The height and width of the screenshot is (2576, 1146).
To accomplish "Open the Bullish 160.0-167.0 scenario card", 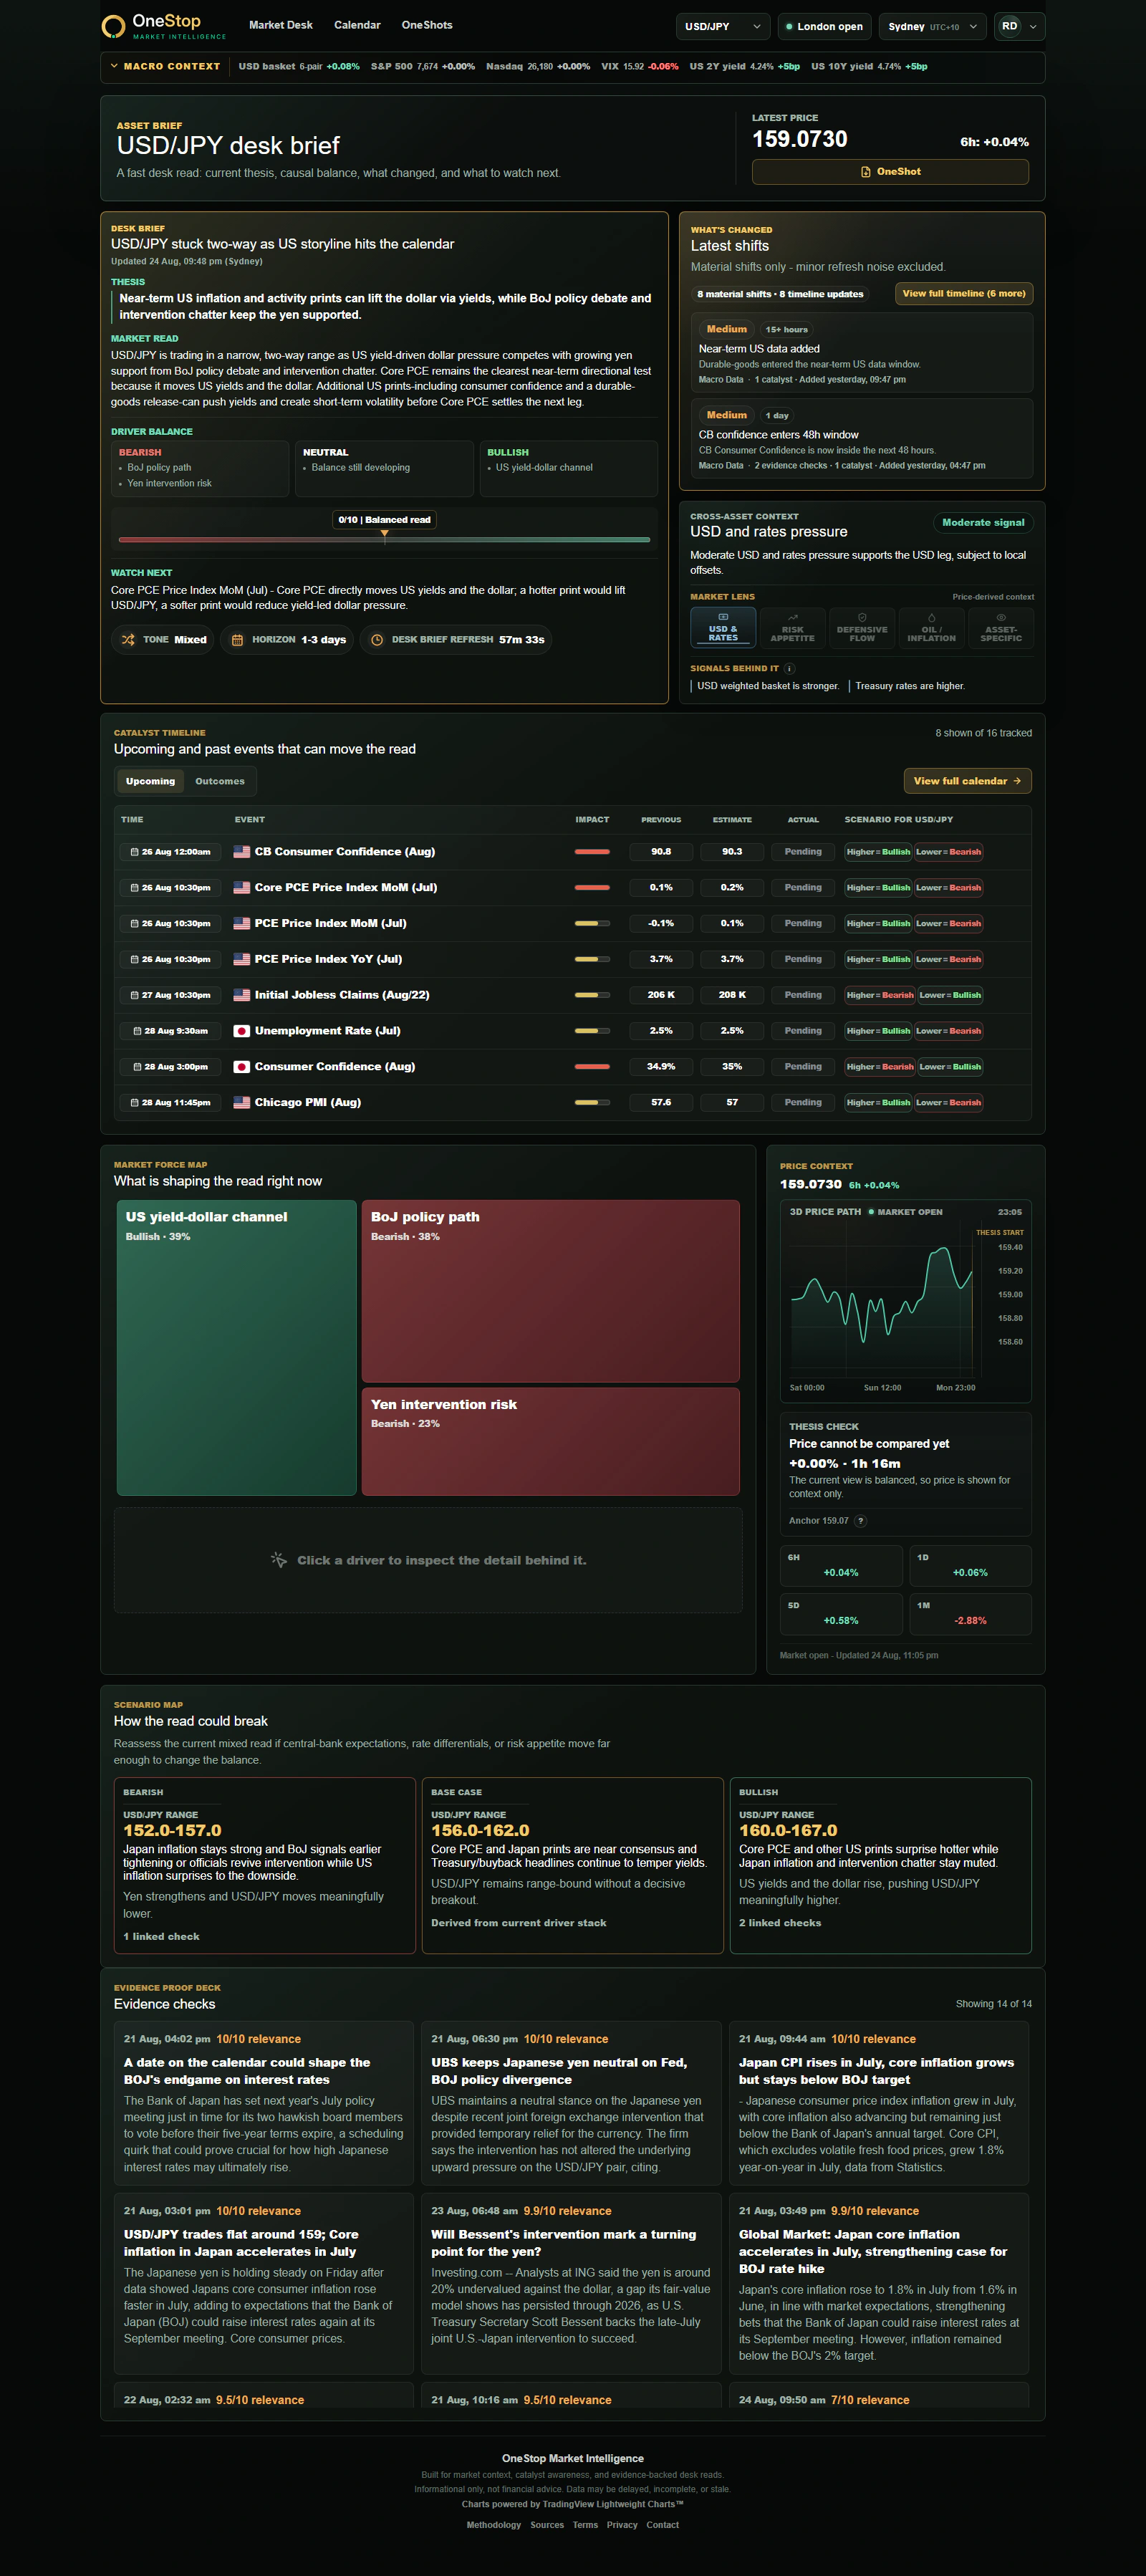I will pyautogui.click(x=880, y=1865).
